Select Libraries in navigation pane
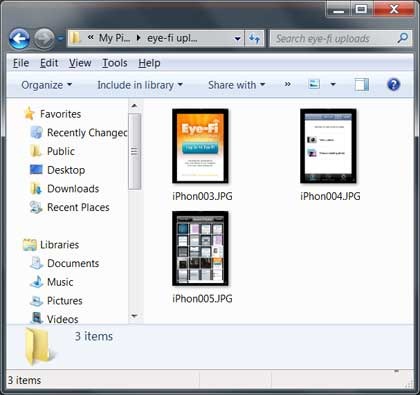Image resolution: width=420 pixels, height=395 pixels. (x=59, y=245)
